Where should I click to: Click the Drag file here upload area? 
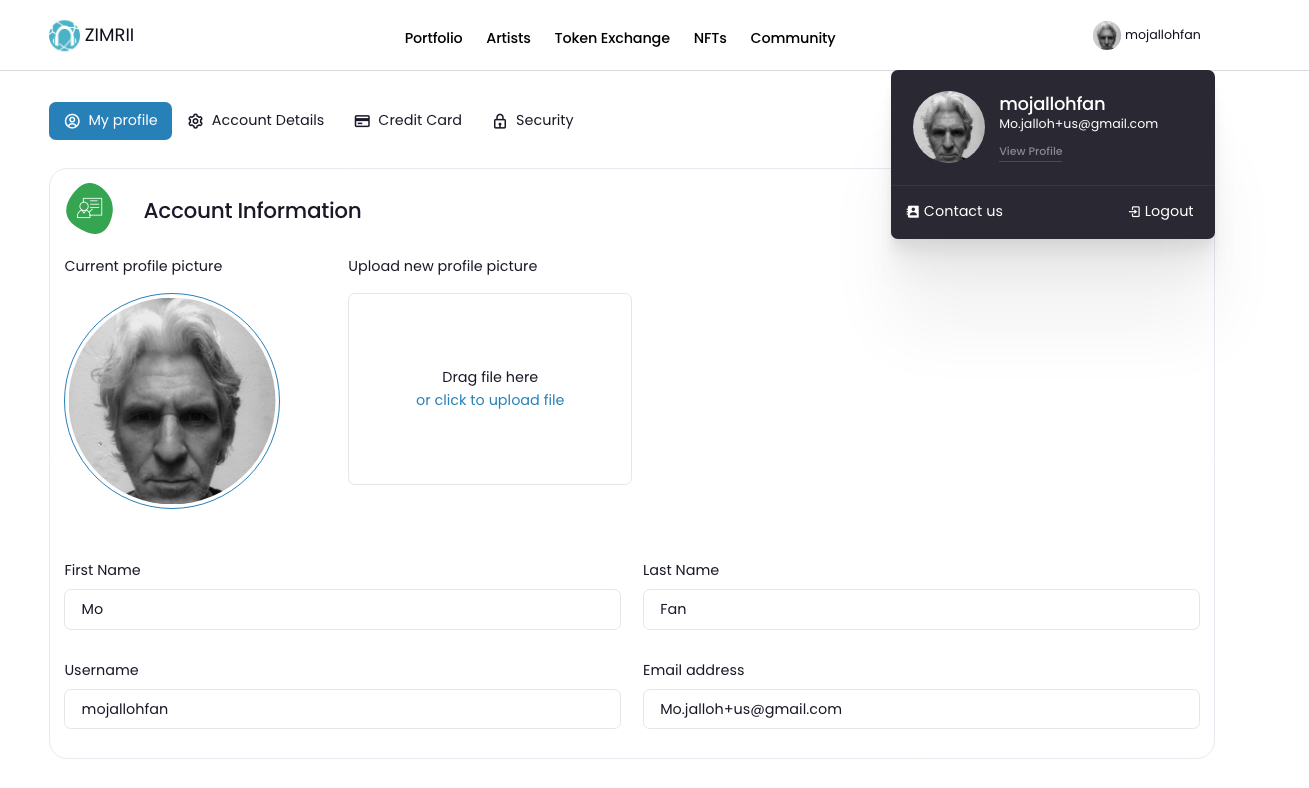490,389
